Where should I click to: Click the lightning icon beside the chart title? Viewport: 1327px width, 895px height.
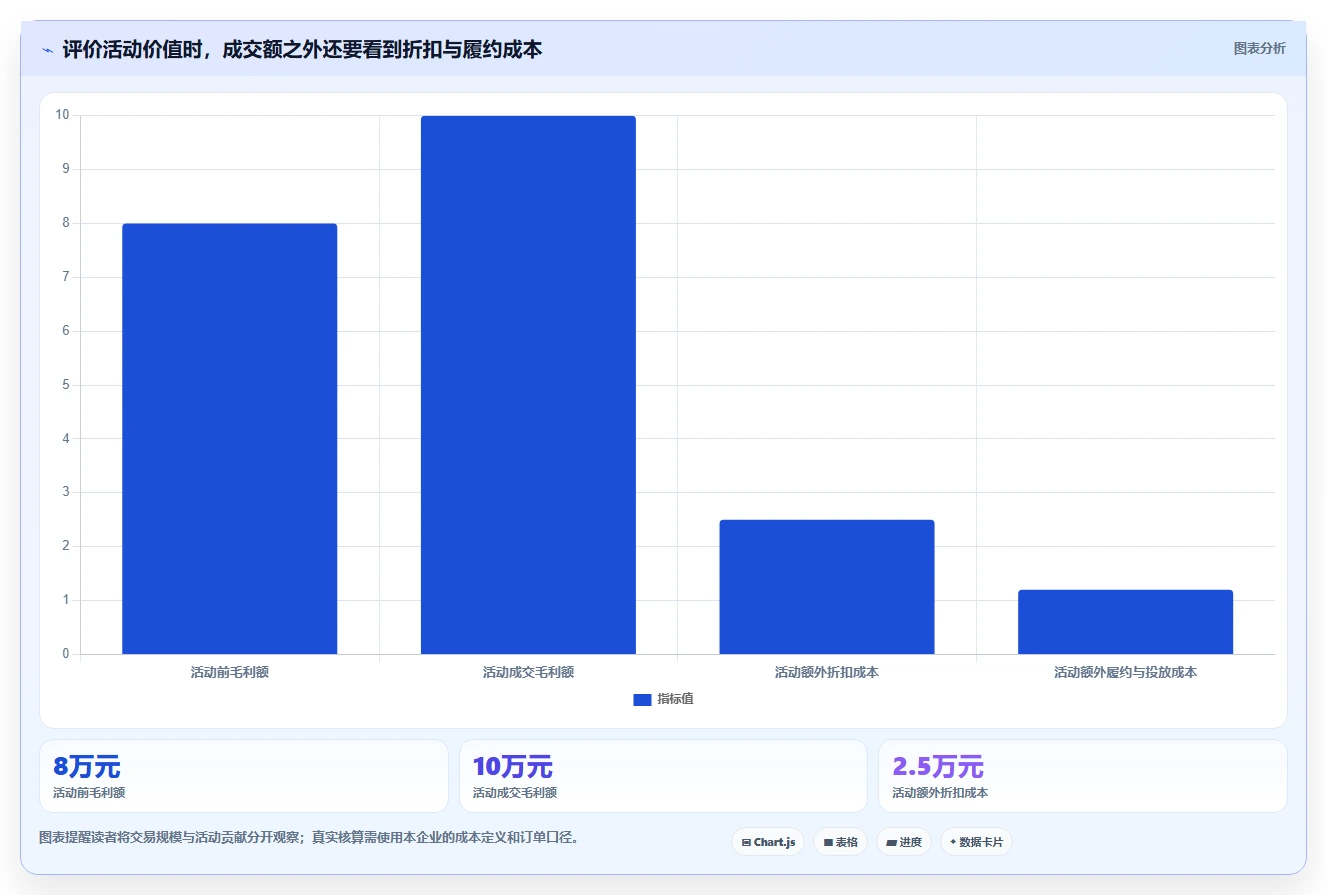click(x=47, y=50)
